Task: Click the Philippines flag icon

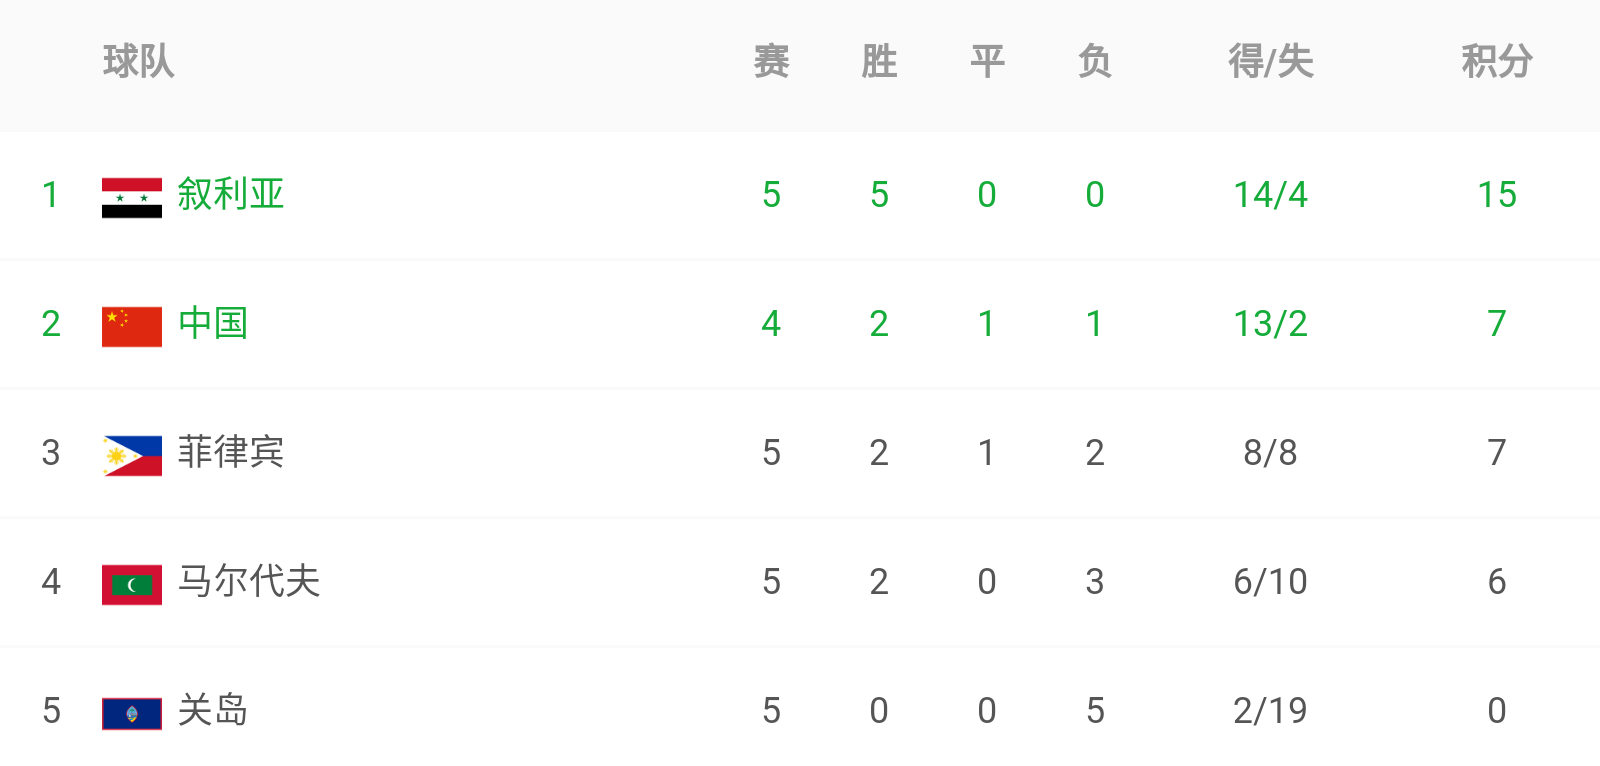Action: pos(132,455)
